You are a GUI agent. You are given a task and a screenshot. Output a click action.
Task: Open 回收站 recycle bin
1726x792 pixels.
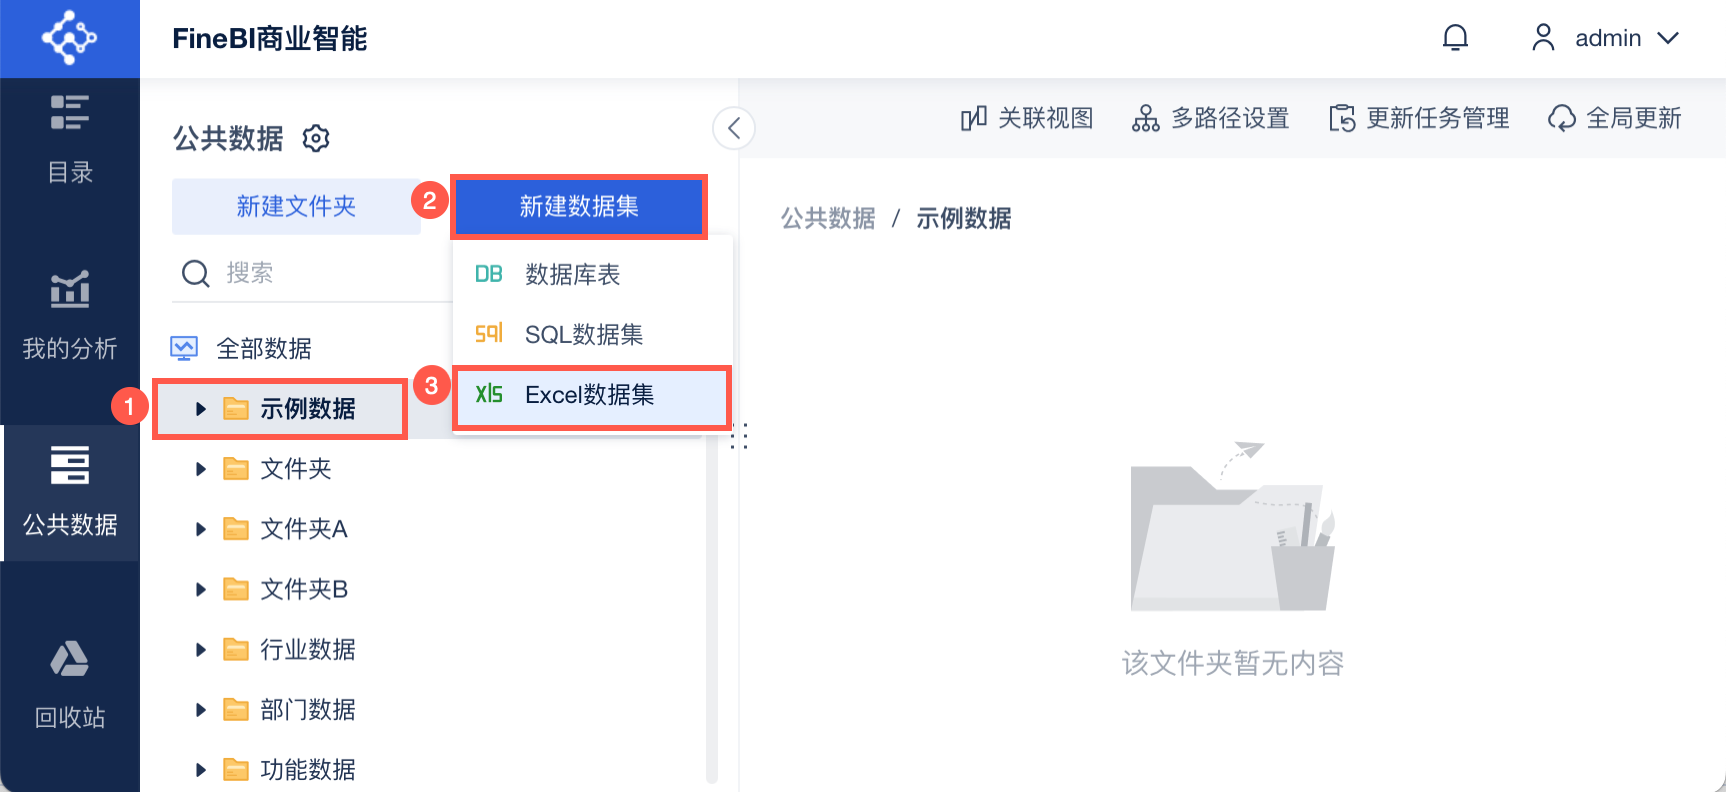[x=70, y=685]
